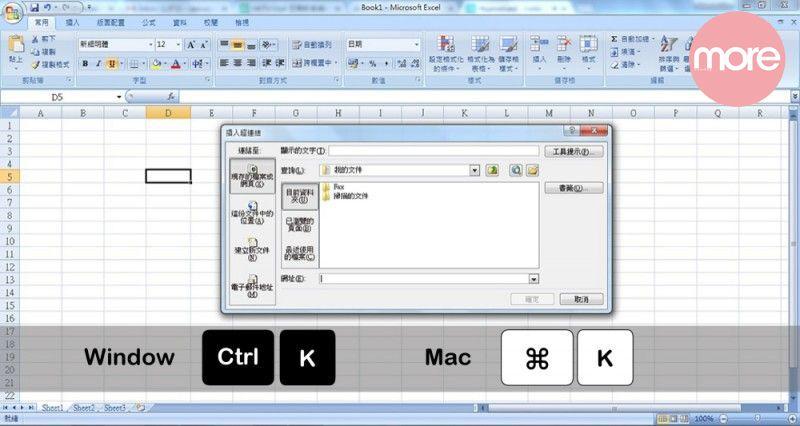The height and width of the screenshot is (426, 800).
Task: Click Screen Tip (工具提示) button in dialog
Action: (x=574, y=152)
